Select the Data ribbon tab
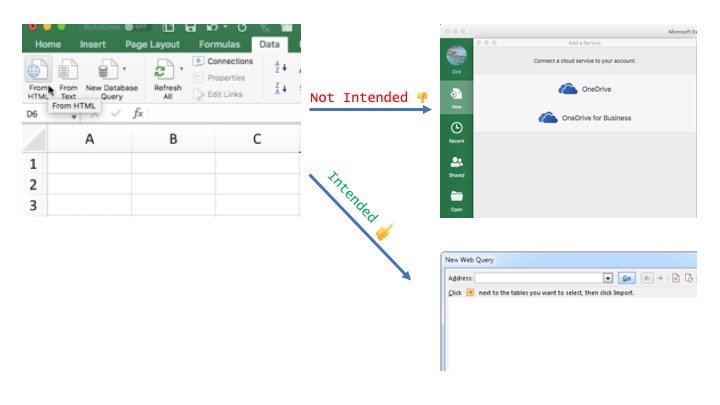This screenshot has width=720, height=405. click(x=269, y=44)
